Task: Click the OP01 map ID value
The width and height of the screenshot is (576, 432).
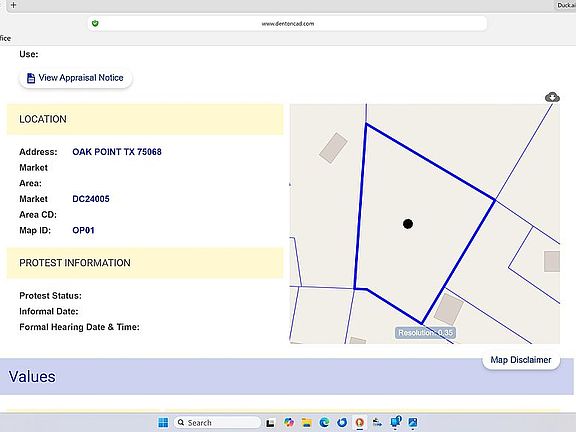Action: [x=83, y=230]
